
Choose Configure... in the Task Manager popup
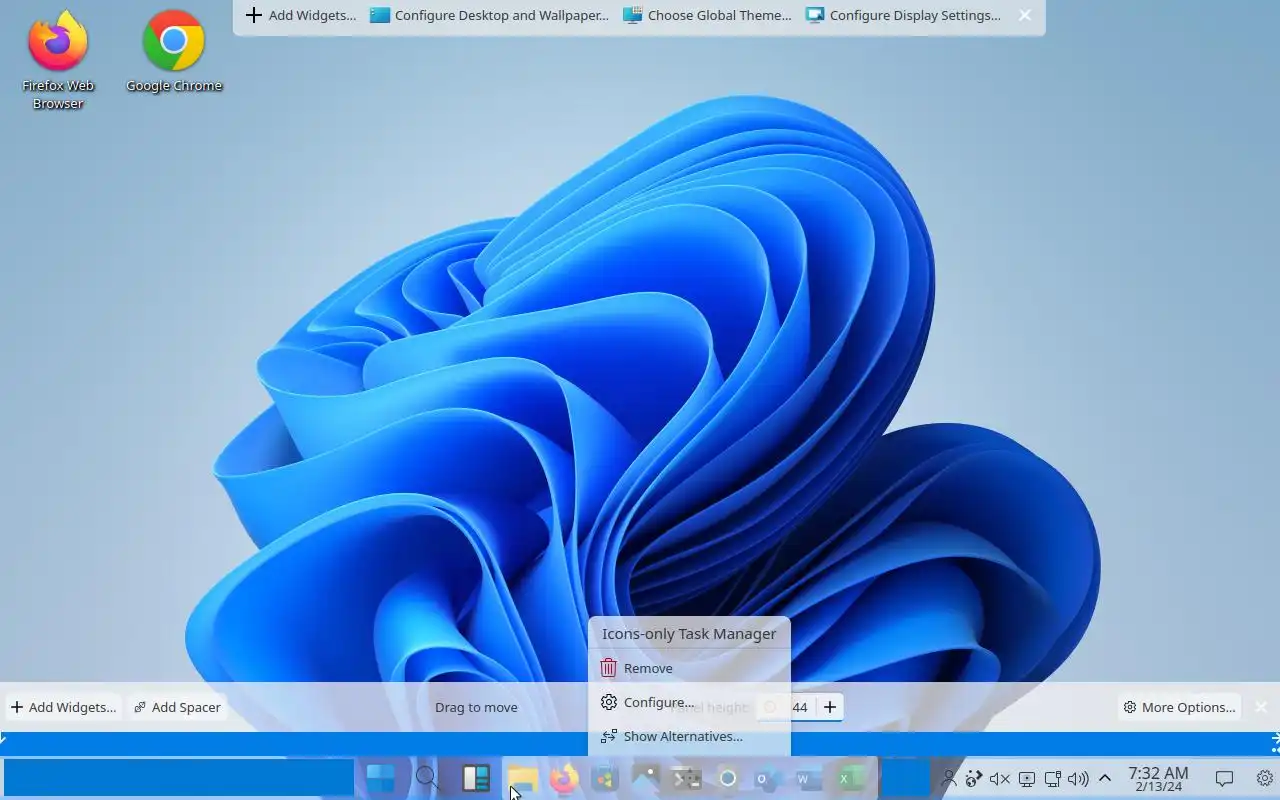tap(689, 702)
